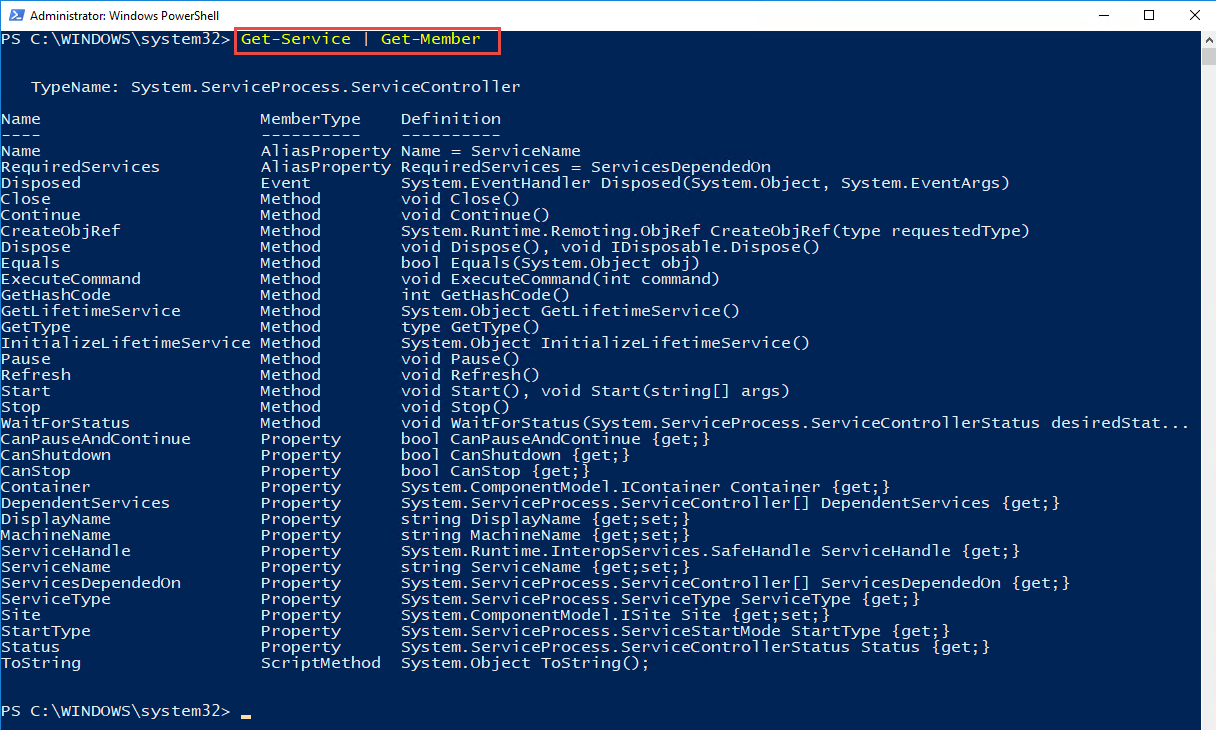The width and height of the screenshot is (1216, 730).
Task: Click the 'Dispose' method name
Action: pos(36,247)
